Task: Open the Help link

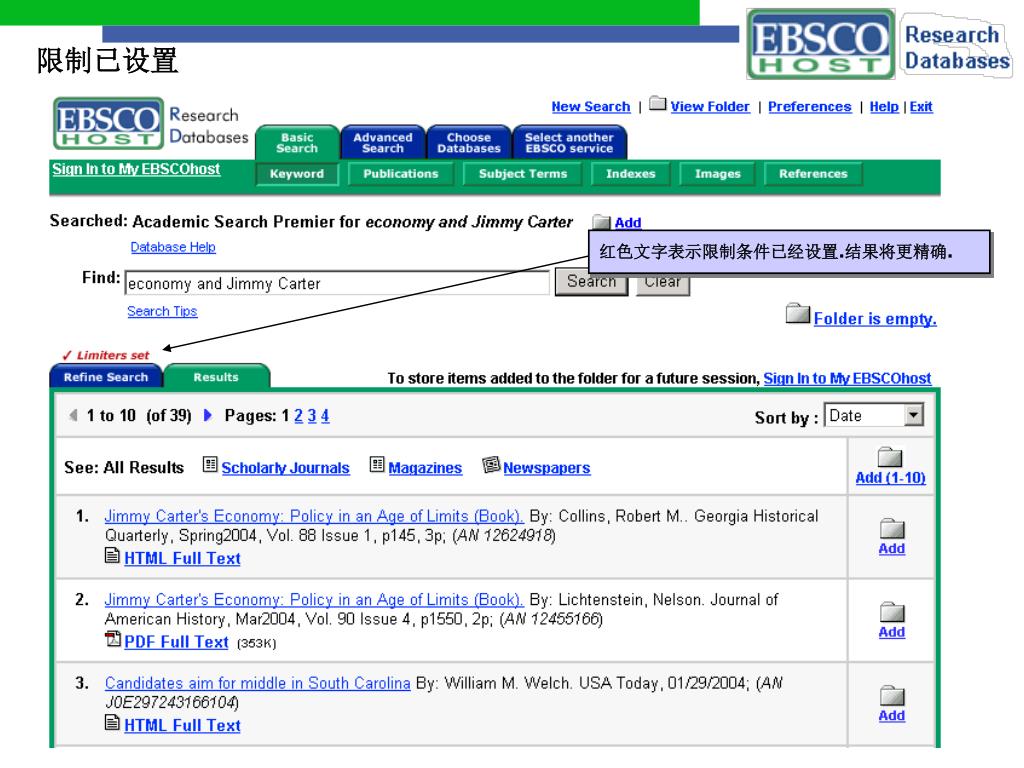Action: click(x=884, y=106)
